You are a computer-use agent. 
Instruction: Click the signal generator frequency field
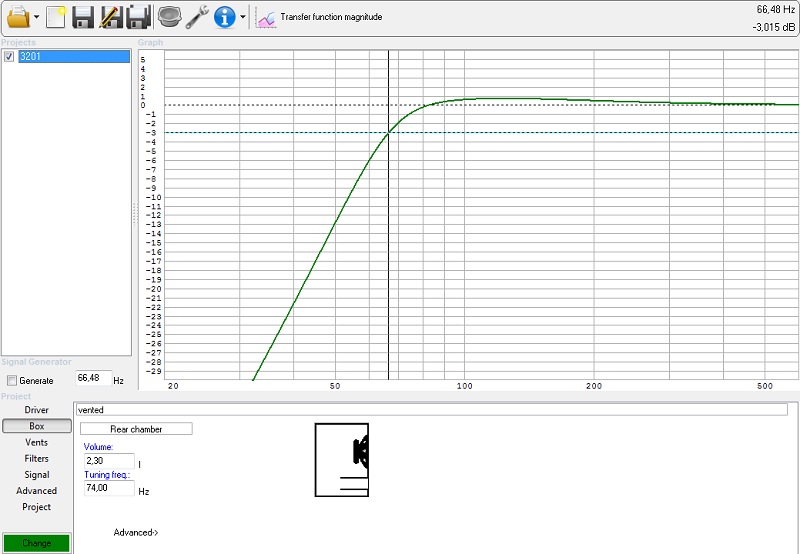click(93, 379)
